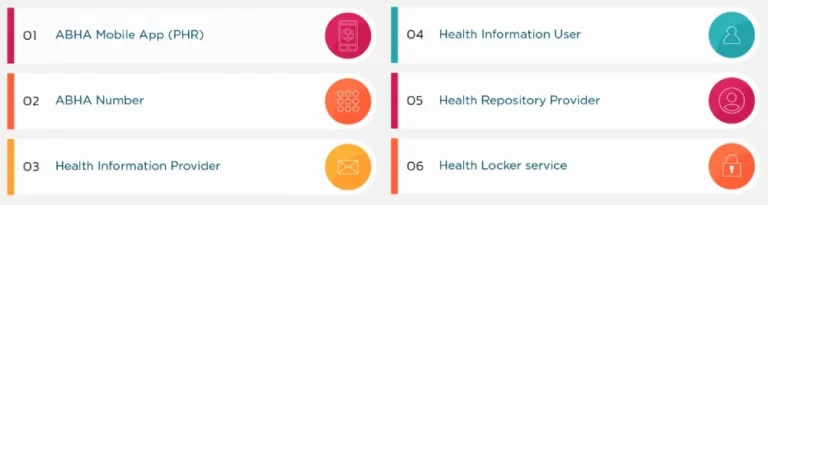Click the Health Information Provider envelope icon
Viewport: 819px width, 460px height.
(x=348, y=167)
